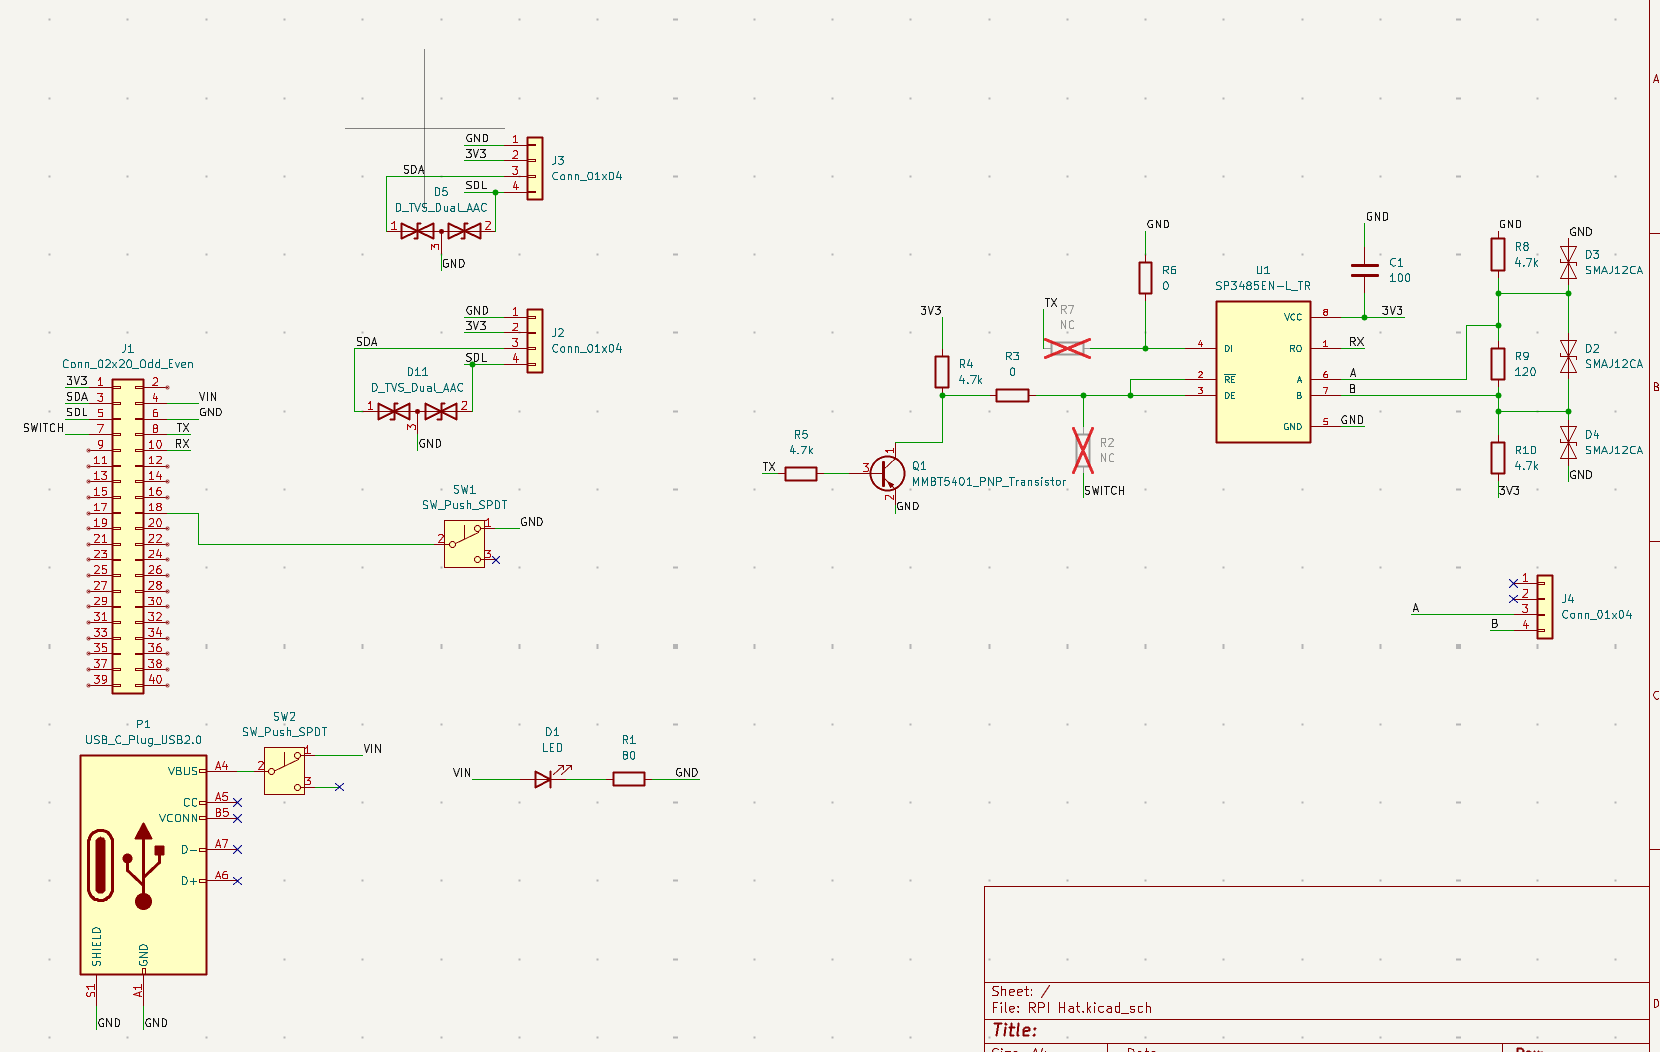Click the LED value text under D1

[553, 748]
